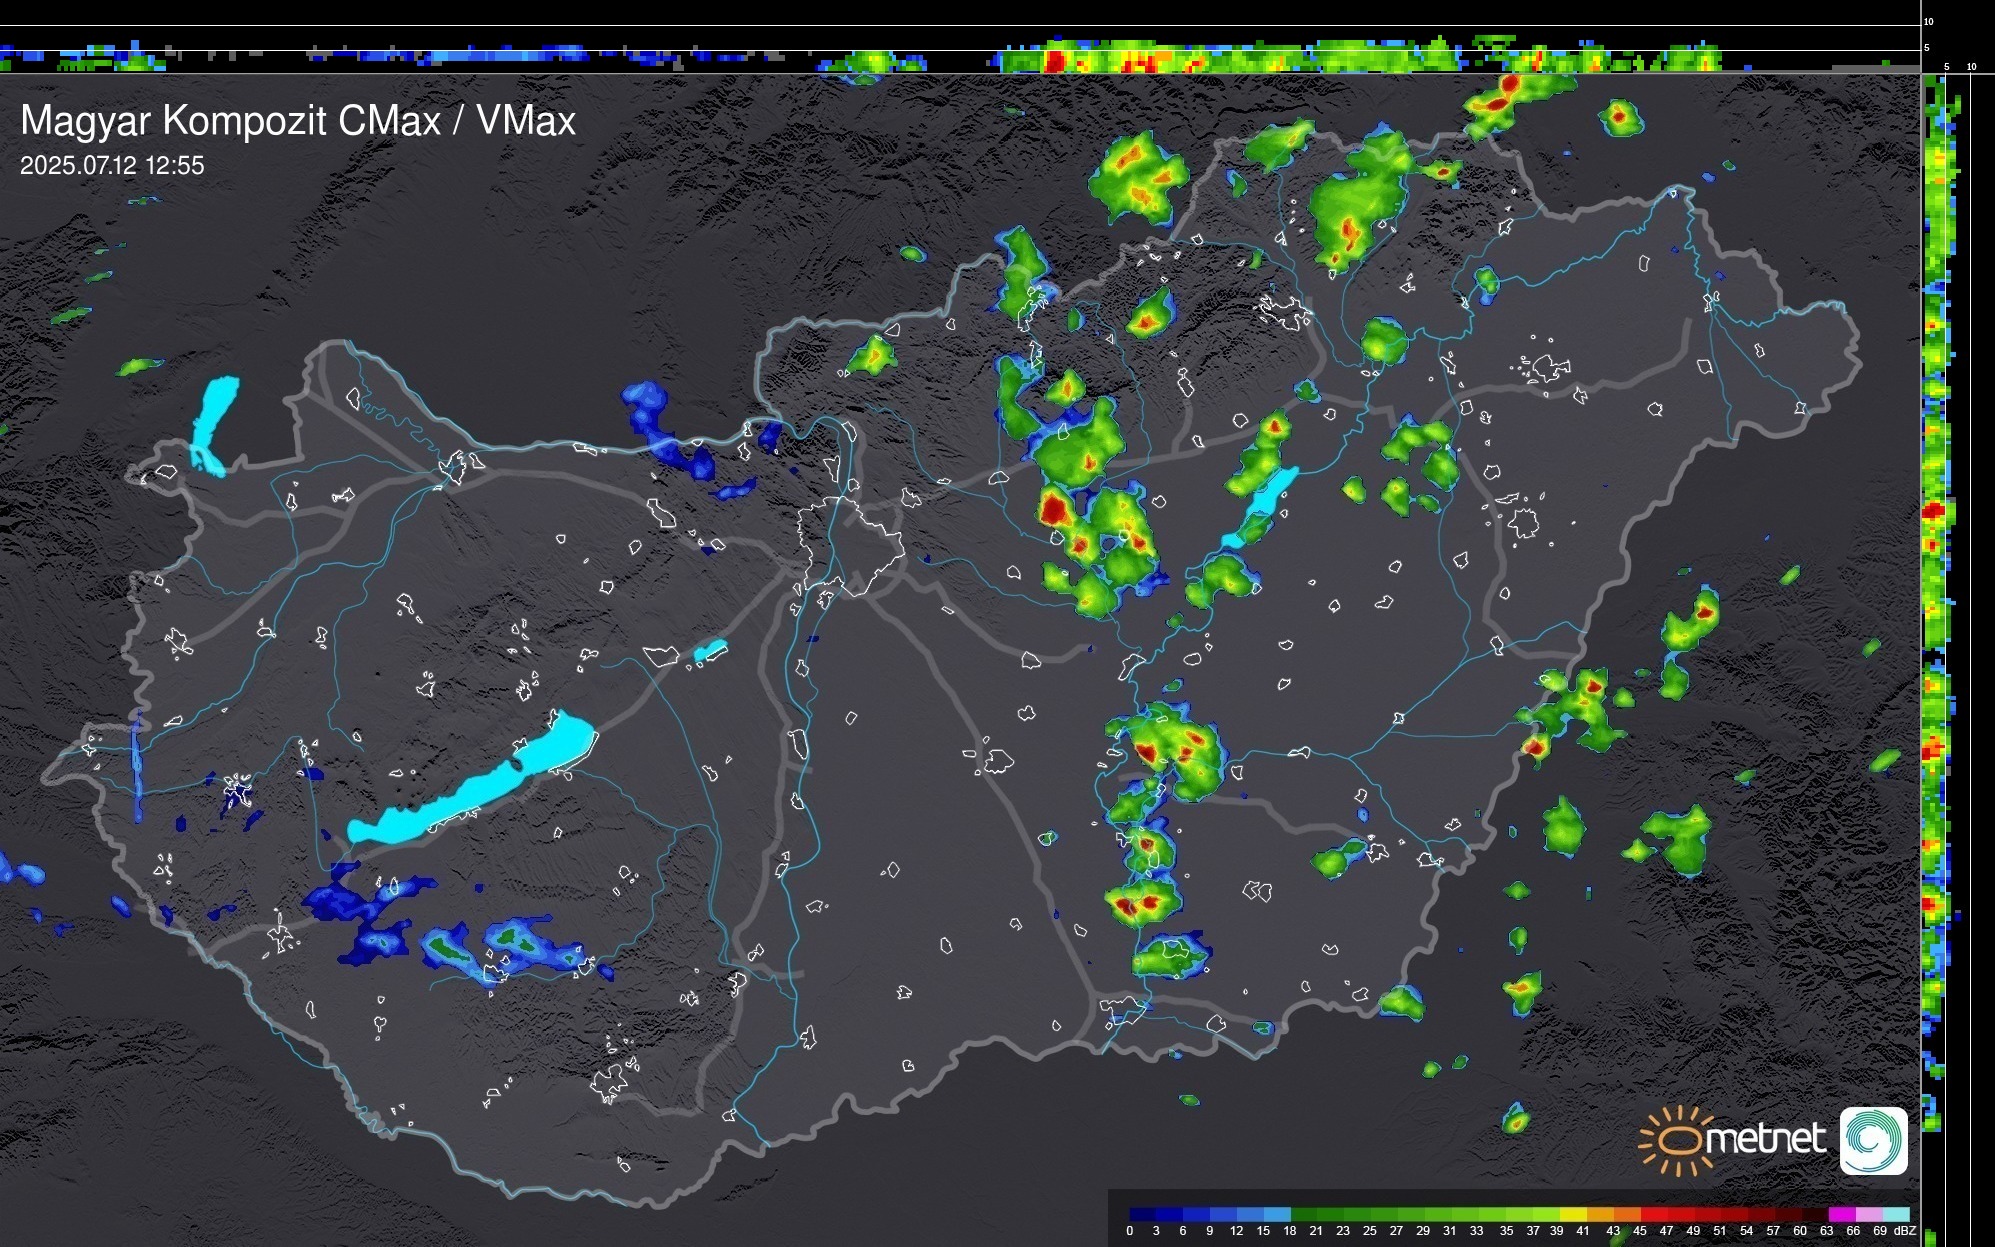Select the light cyan 69 dBZ swatch
Viewport: 1995px width, 1247px height.
(1895, 1214)
